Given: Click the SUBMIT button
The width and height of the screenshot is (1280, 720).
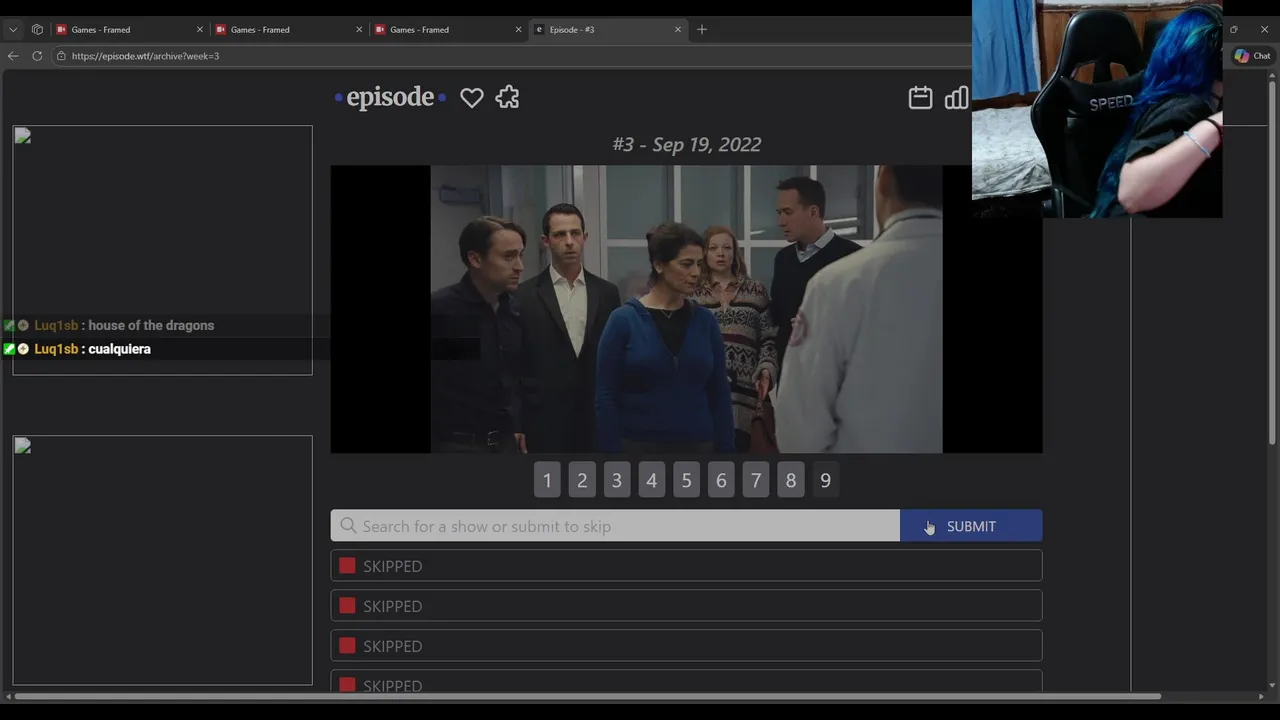Looking at the screenshot, I should [x=971, y=526].
